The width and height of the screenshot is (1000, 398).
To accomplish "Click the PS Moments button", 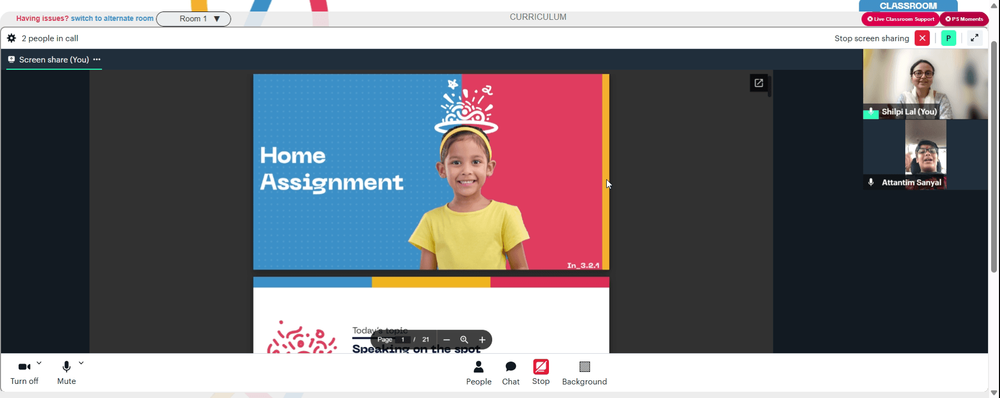I will point(964,19).
